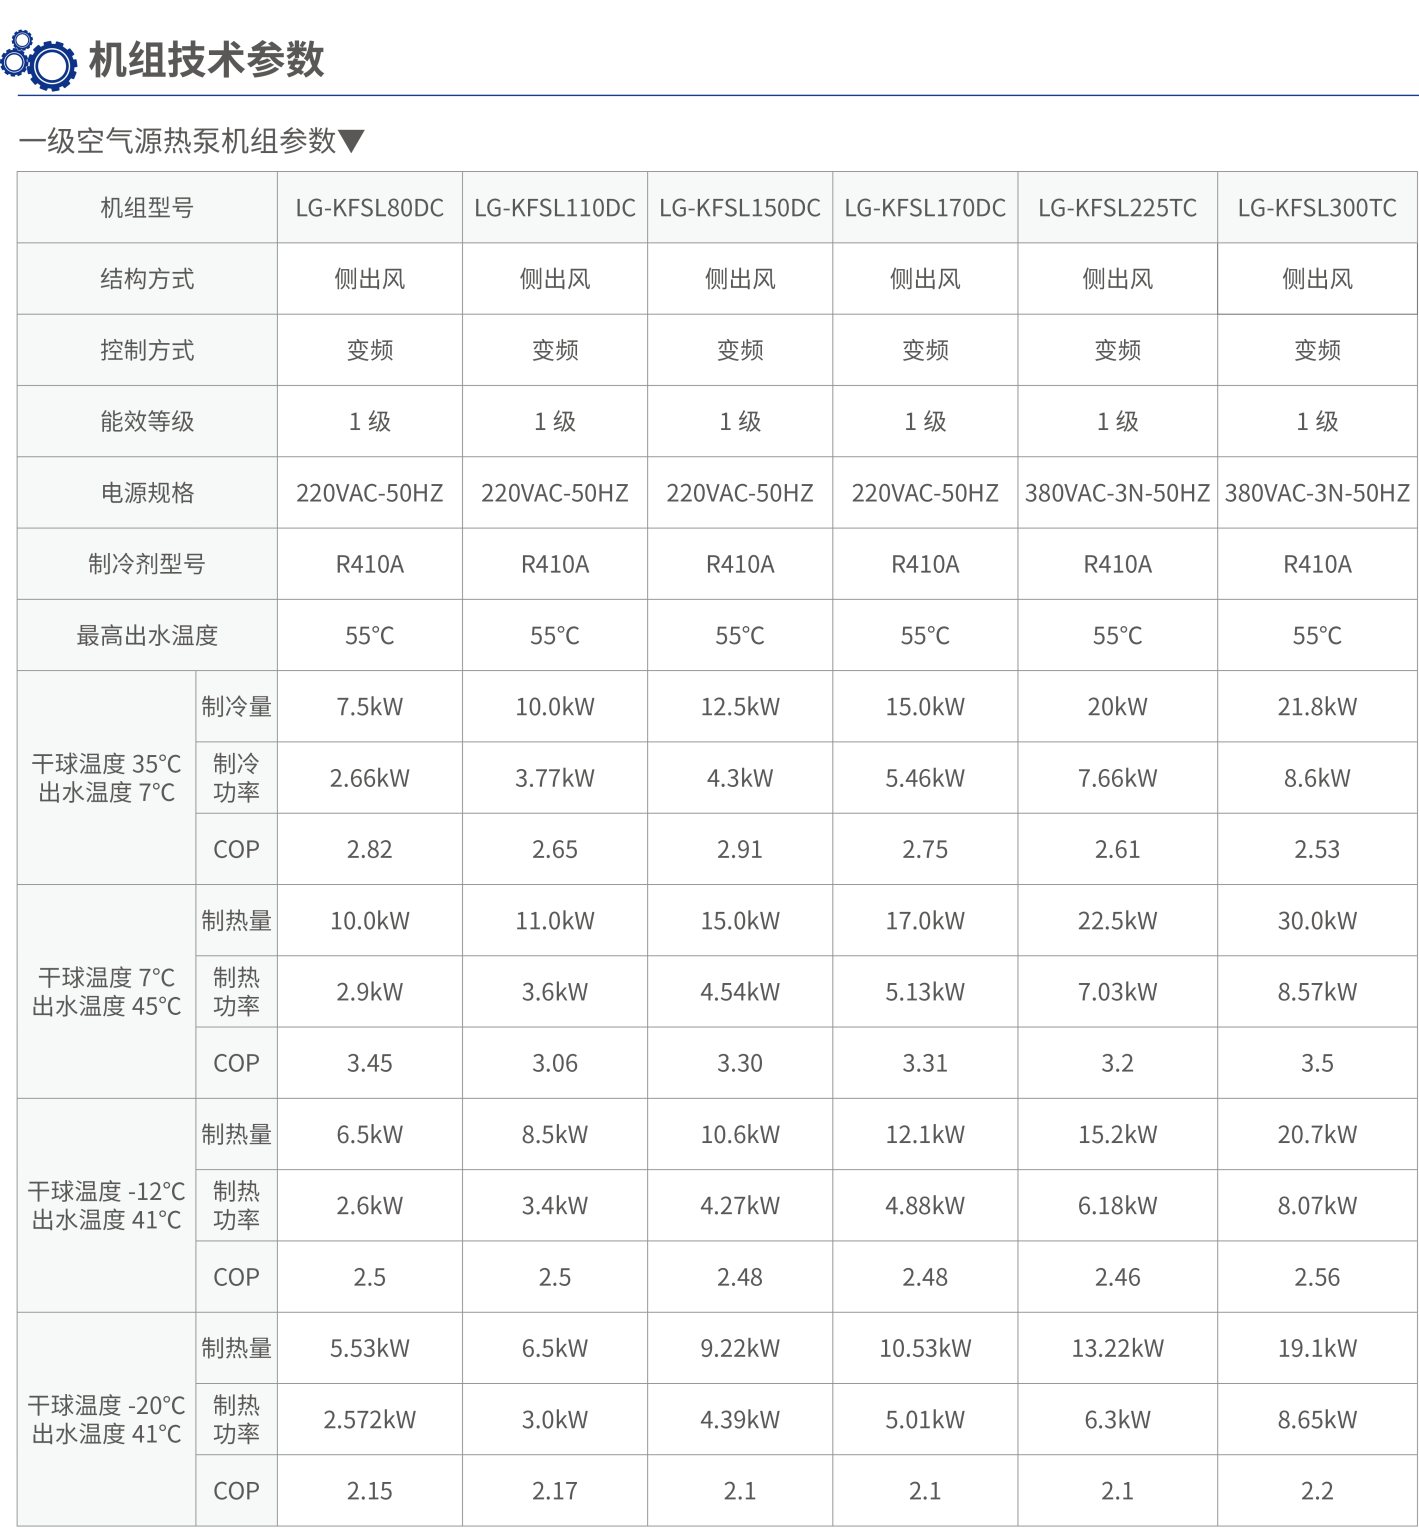1419x1537 pixels.
Task: Click the 2.572kW heating power value
Action: (x=369, y=1419)
